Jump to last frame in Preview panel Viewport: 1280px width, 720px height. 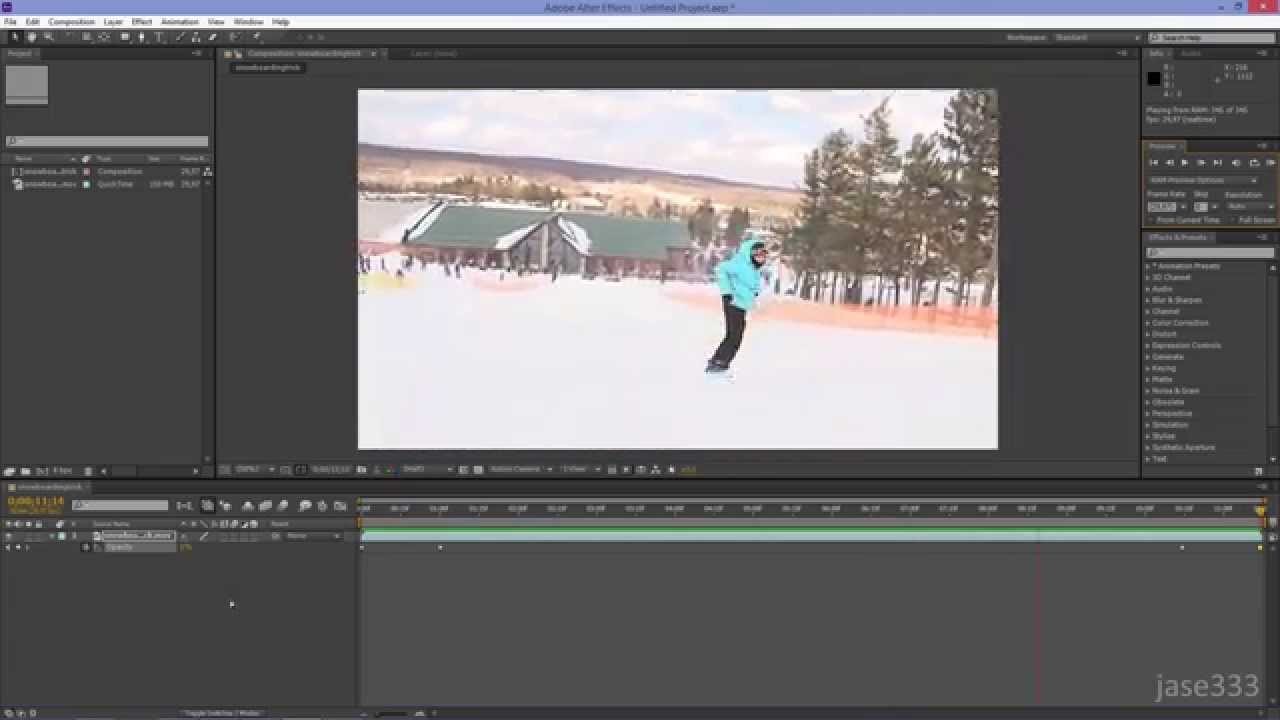click(1218, 163)
